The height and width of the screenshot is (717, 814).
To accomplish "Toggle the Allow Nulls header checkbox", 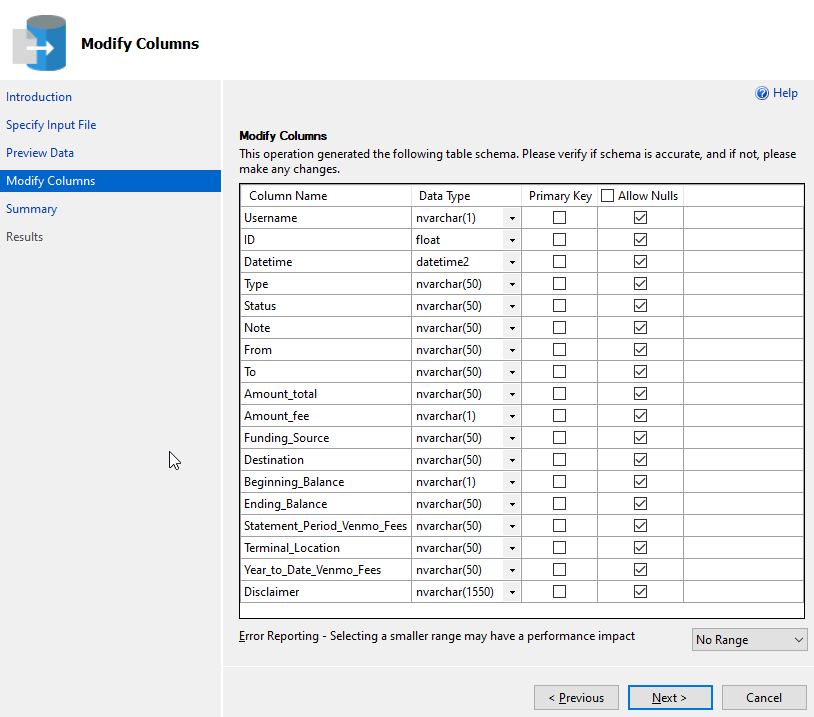I will (607, 196).
